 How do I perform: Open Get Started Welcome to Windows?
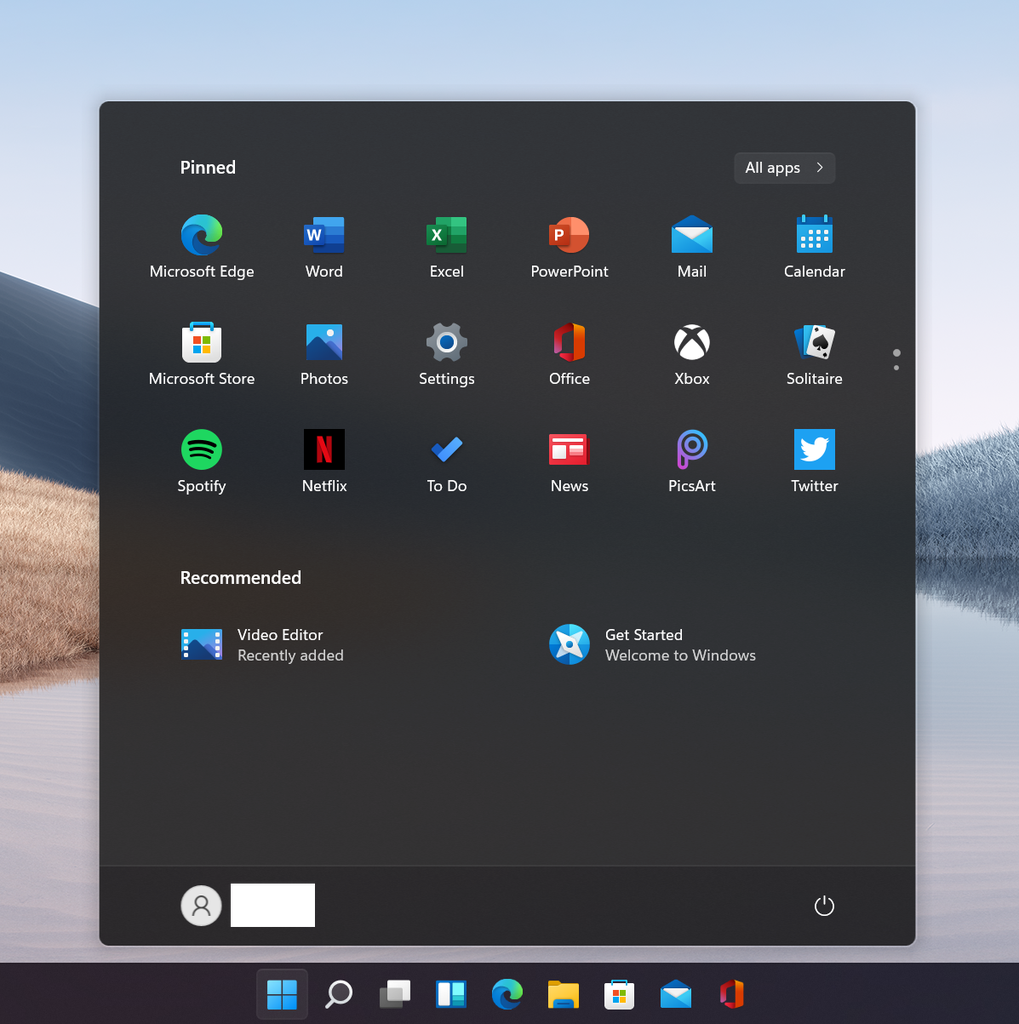(652, 645)
